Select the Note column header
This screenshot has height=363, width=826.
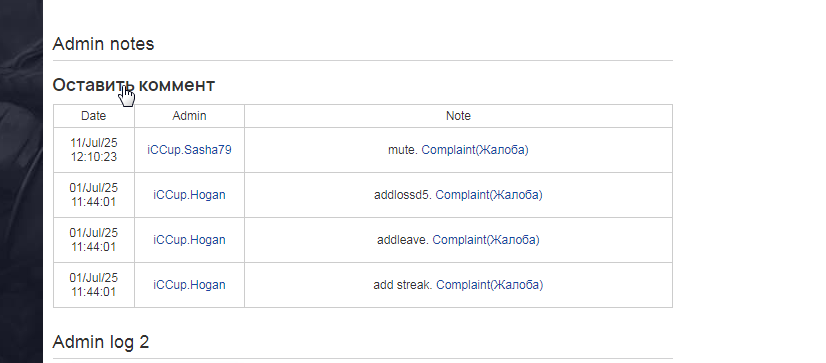point(458,116)
